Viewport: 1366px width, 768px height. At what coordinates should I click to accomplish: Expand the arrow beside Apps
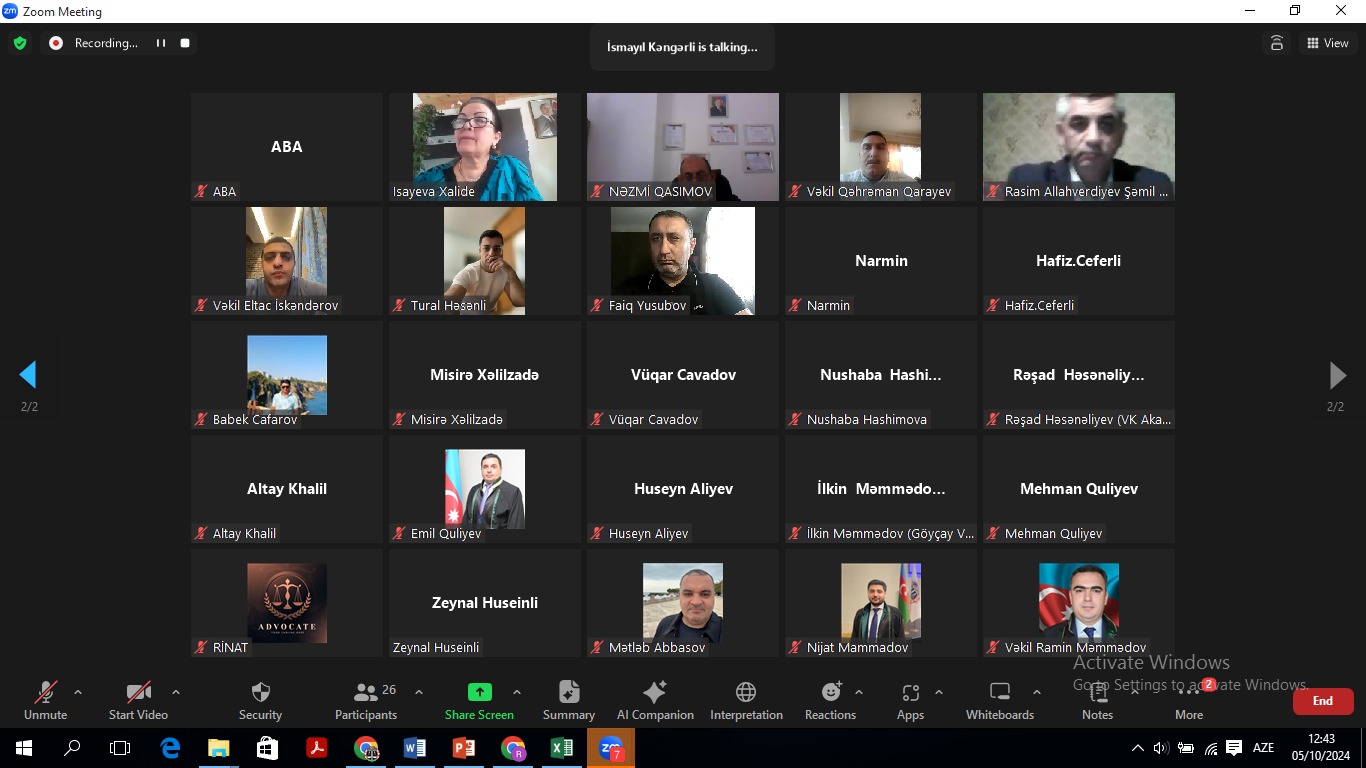[938, 692]
